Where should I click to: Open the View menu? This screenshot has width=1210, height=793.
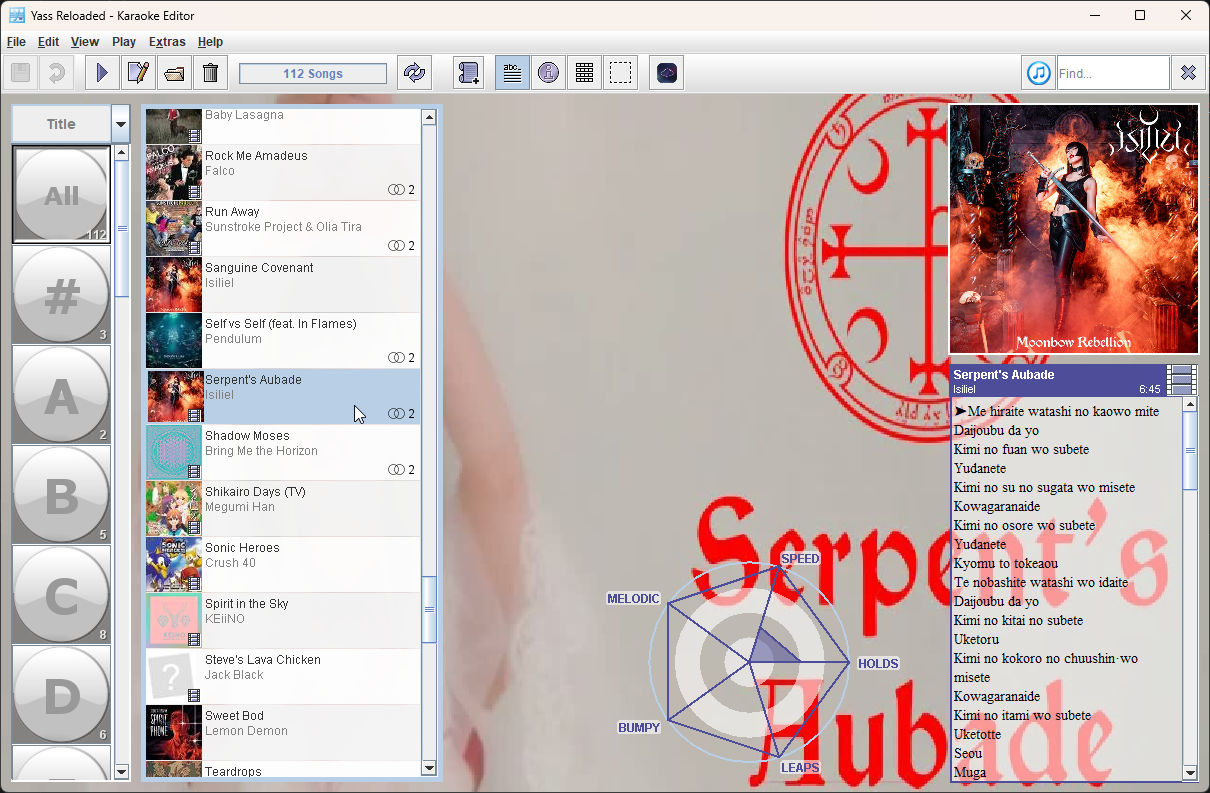coord(85,42)
